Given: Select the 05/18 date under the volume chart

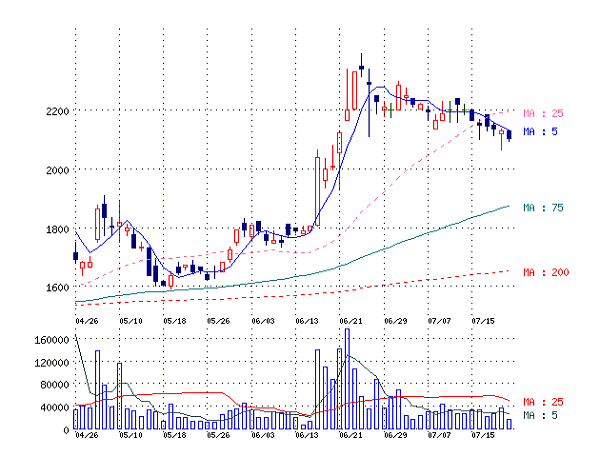Looking at the screenshot, I should coord(174,435).
